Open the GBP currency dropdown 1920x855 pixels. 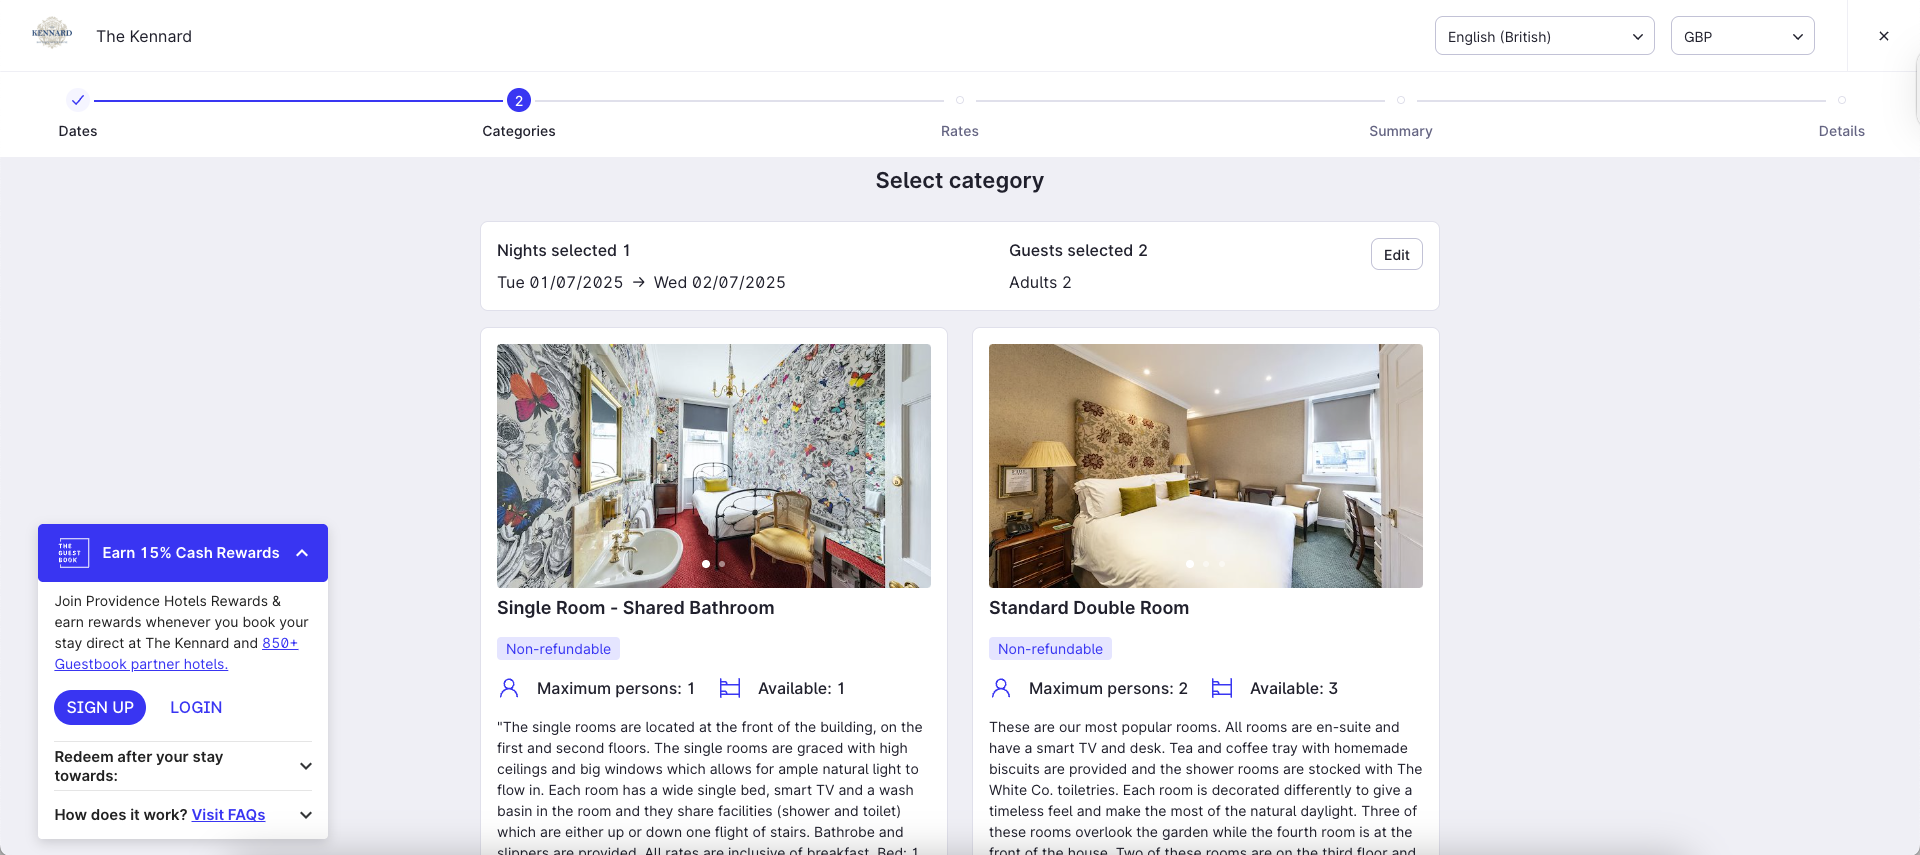pos(1742,36)
